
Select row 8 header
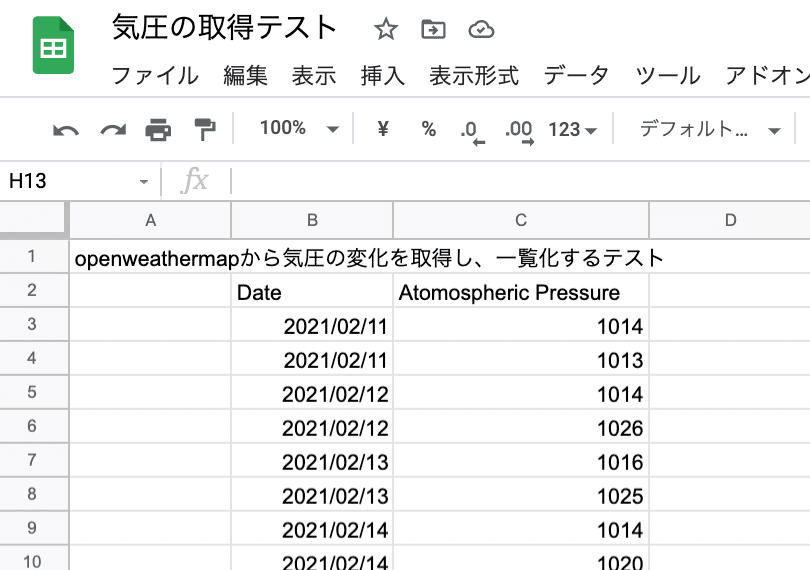point(32,494)
